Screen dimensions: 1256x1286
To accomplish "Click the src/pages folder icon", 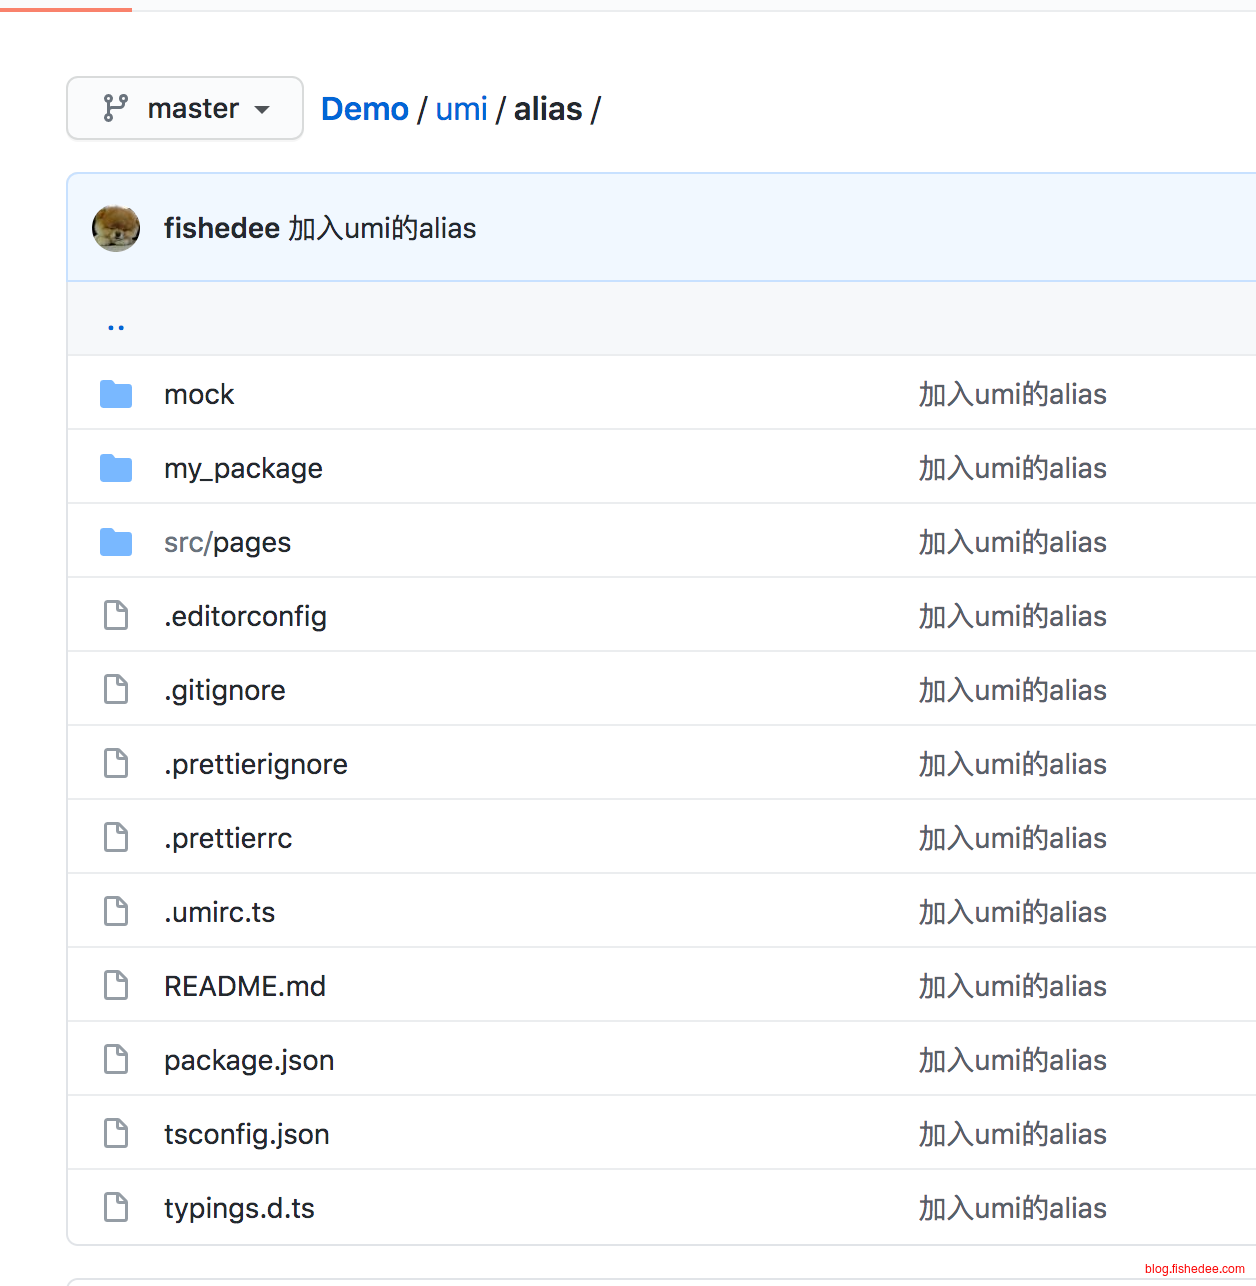I will point(116,542).
